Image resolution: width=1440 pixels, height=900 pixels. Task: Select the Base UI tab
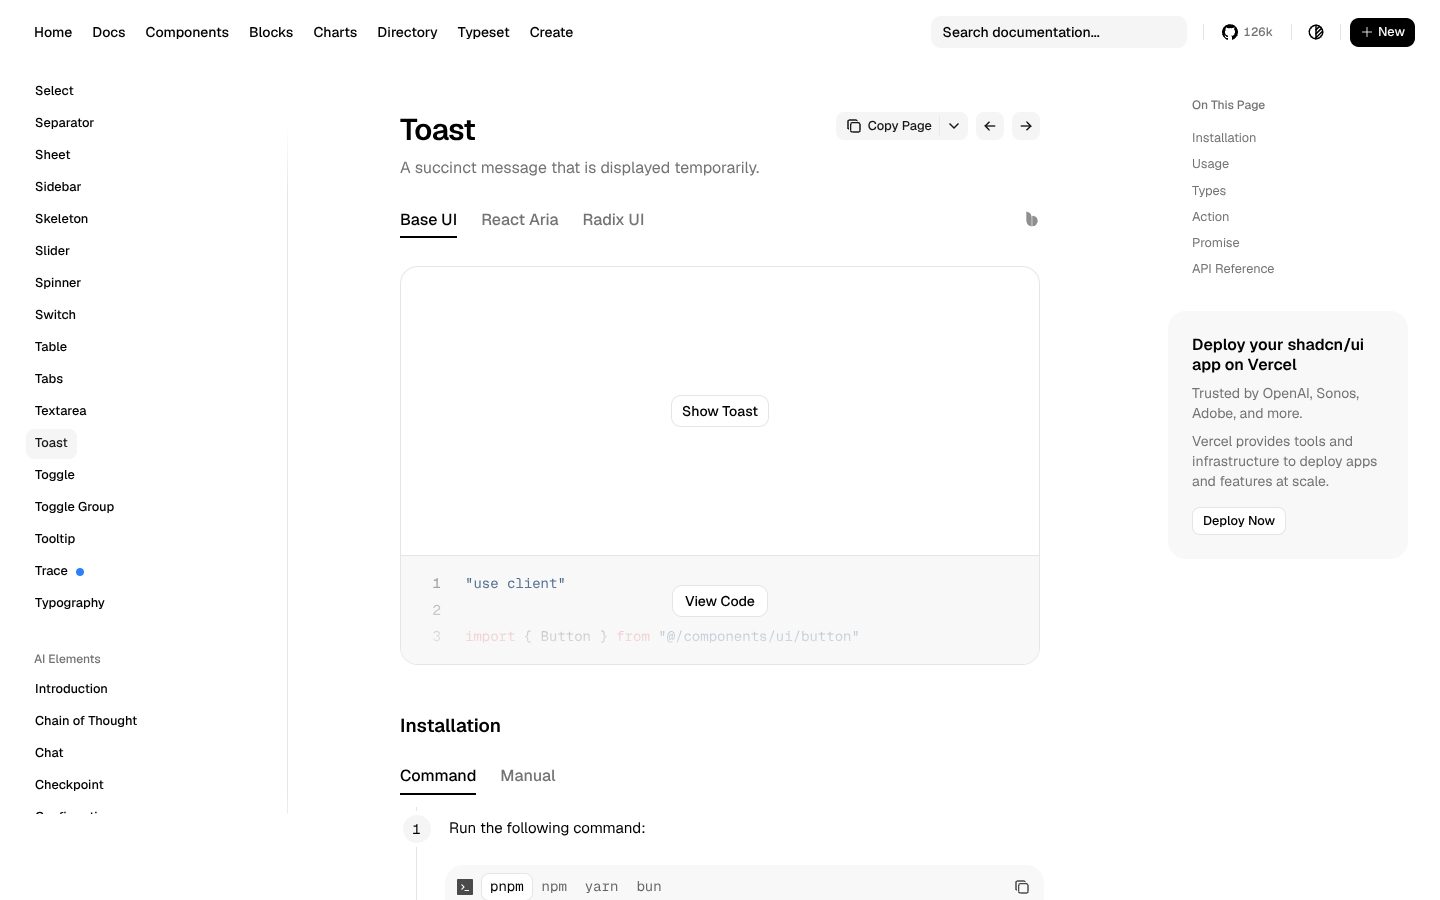[428, 220]
